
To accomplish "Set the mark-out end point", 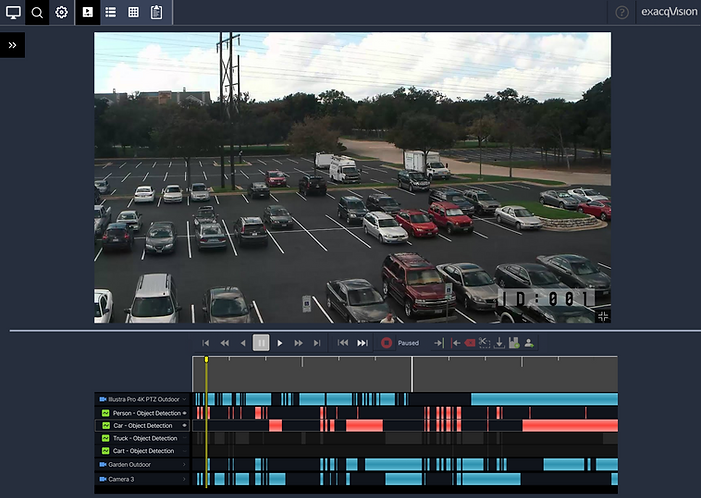I will pyautogui.click(x=455, y=343).
